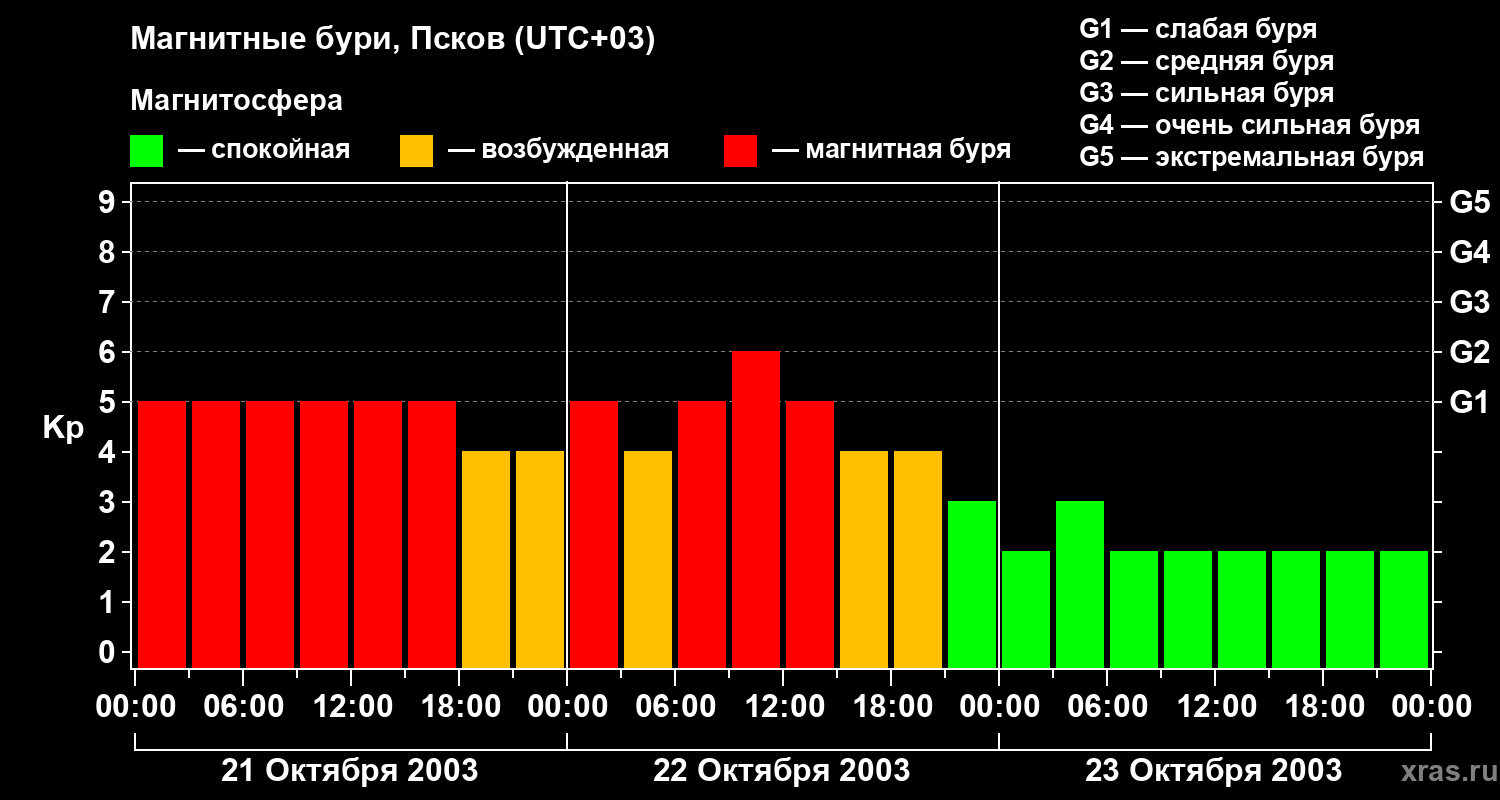Click the Kp axis label

63,428
